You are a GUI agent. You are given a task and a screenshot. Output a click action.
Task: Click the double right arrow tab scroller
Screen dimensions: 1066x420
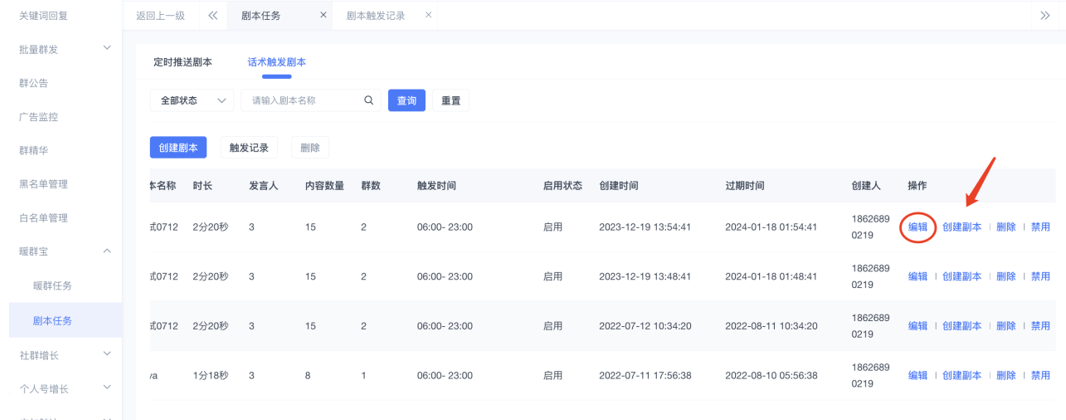pos(1045,15)
